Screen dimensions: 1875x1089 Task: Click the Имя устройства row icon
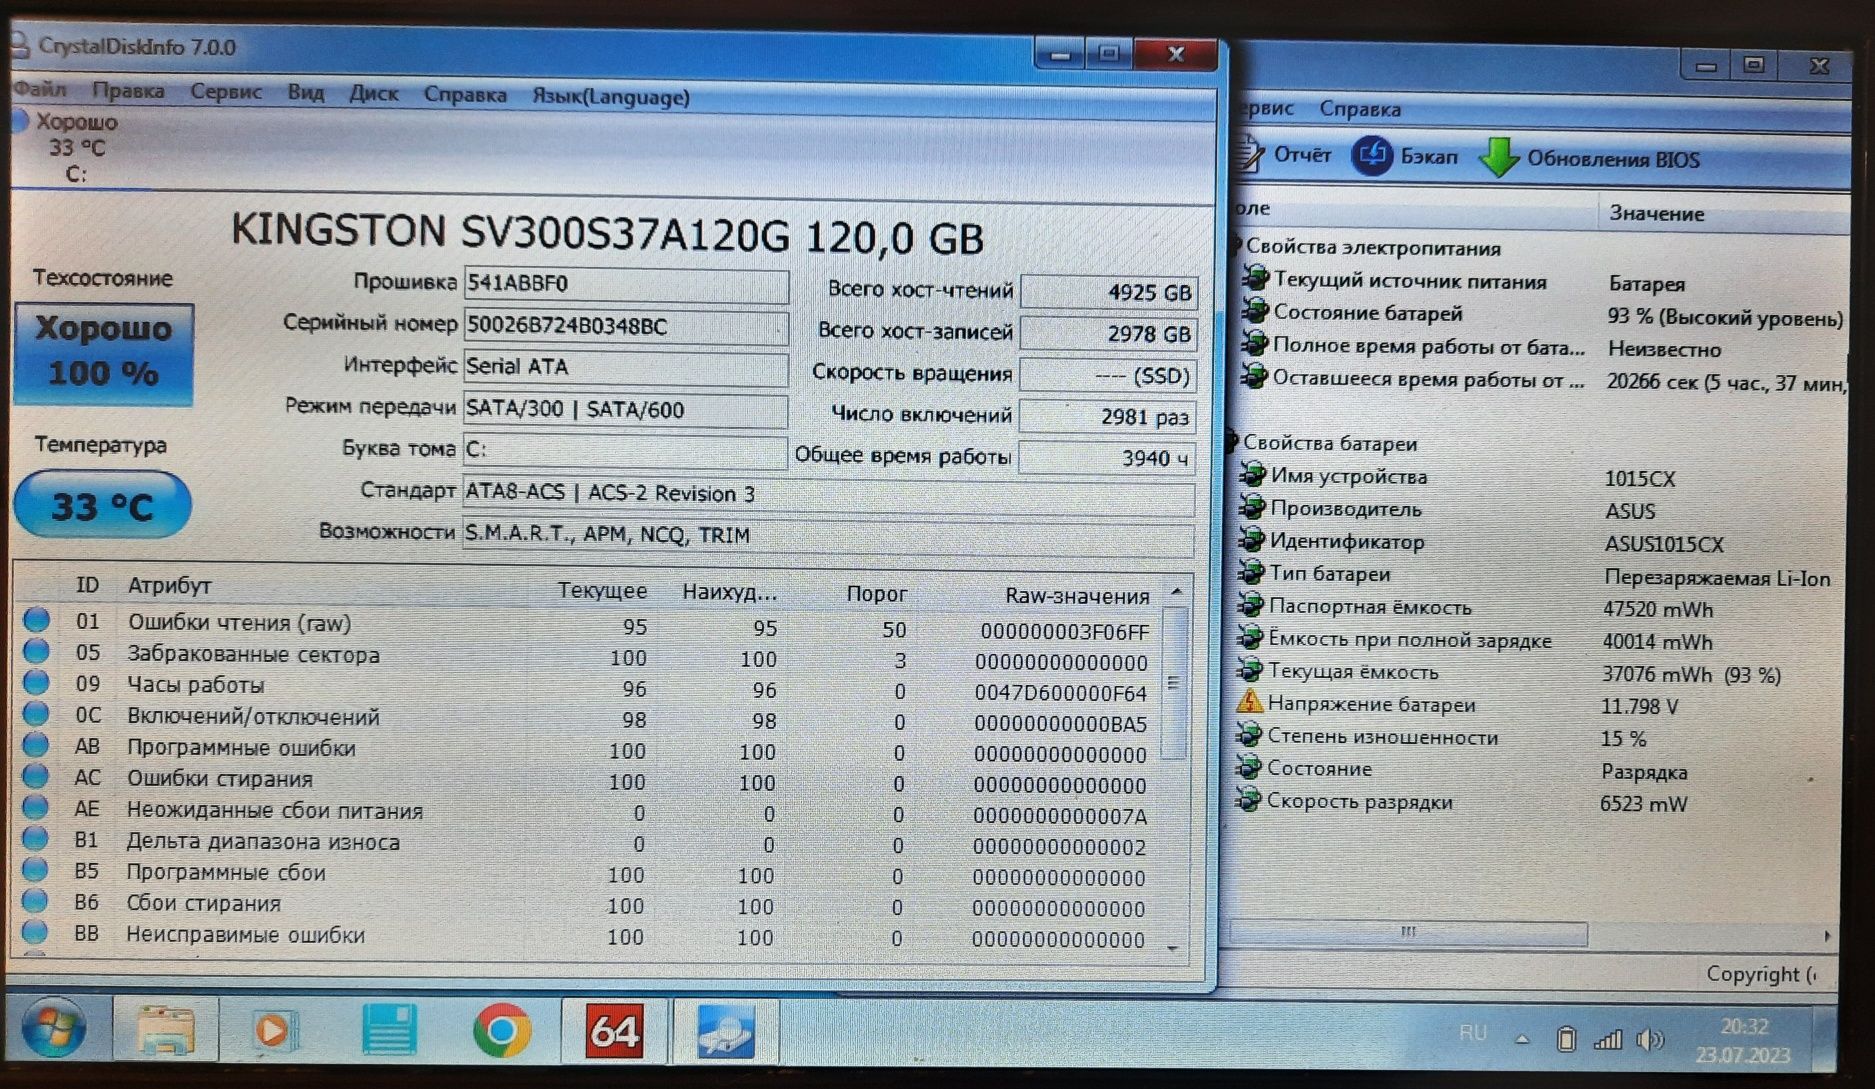[1252, 475]
